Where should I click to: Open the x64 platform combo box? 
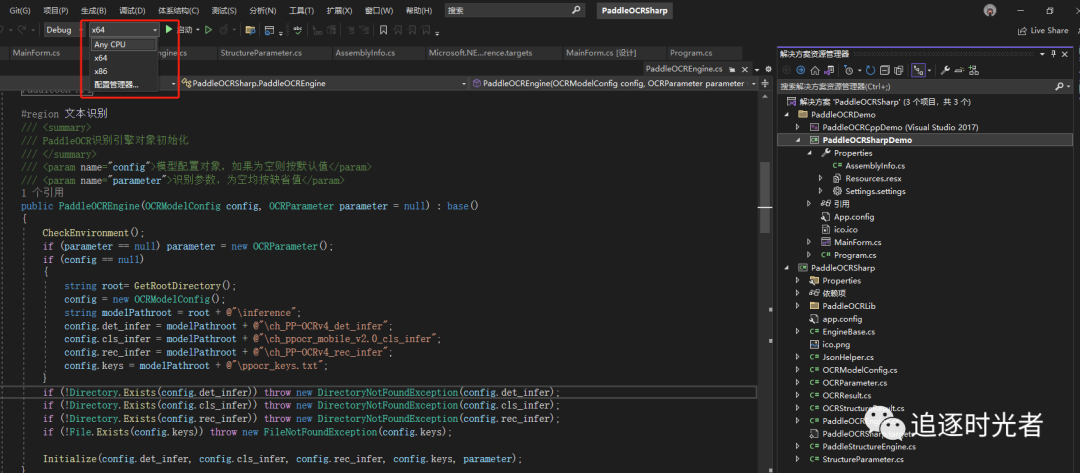tap(124, 30)
